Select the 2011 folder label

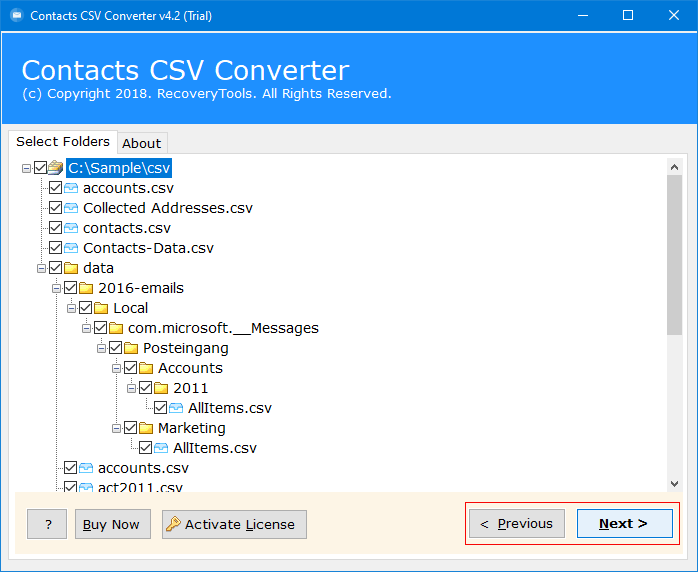click(x=191, y=388)
